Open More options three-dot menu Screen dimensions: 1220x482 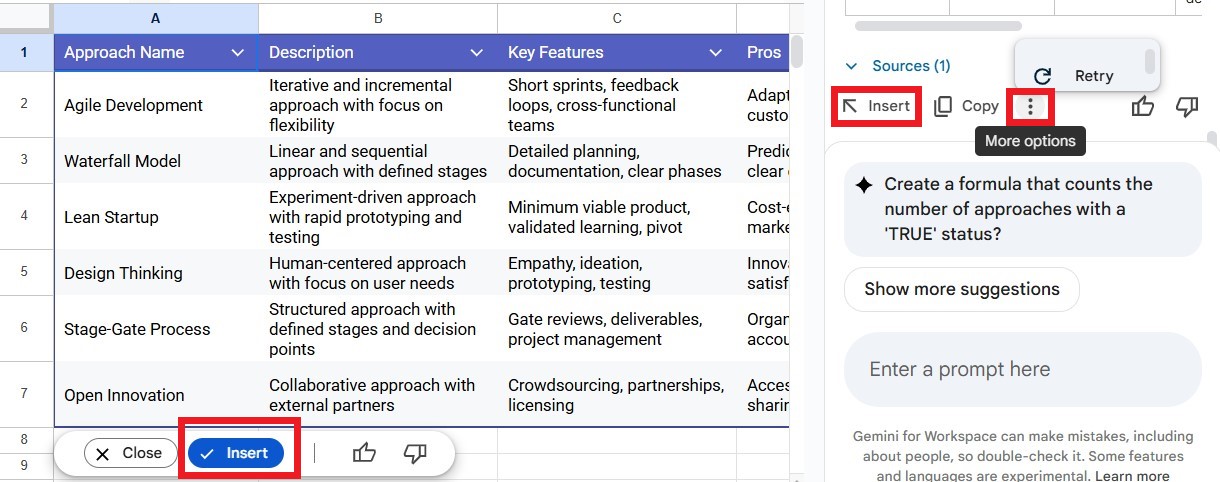1030,106
